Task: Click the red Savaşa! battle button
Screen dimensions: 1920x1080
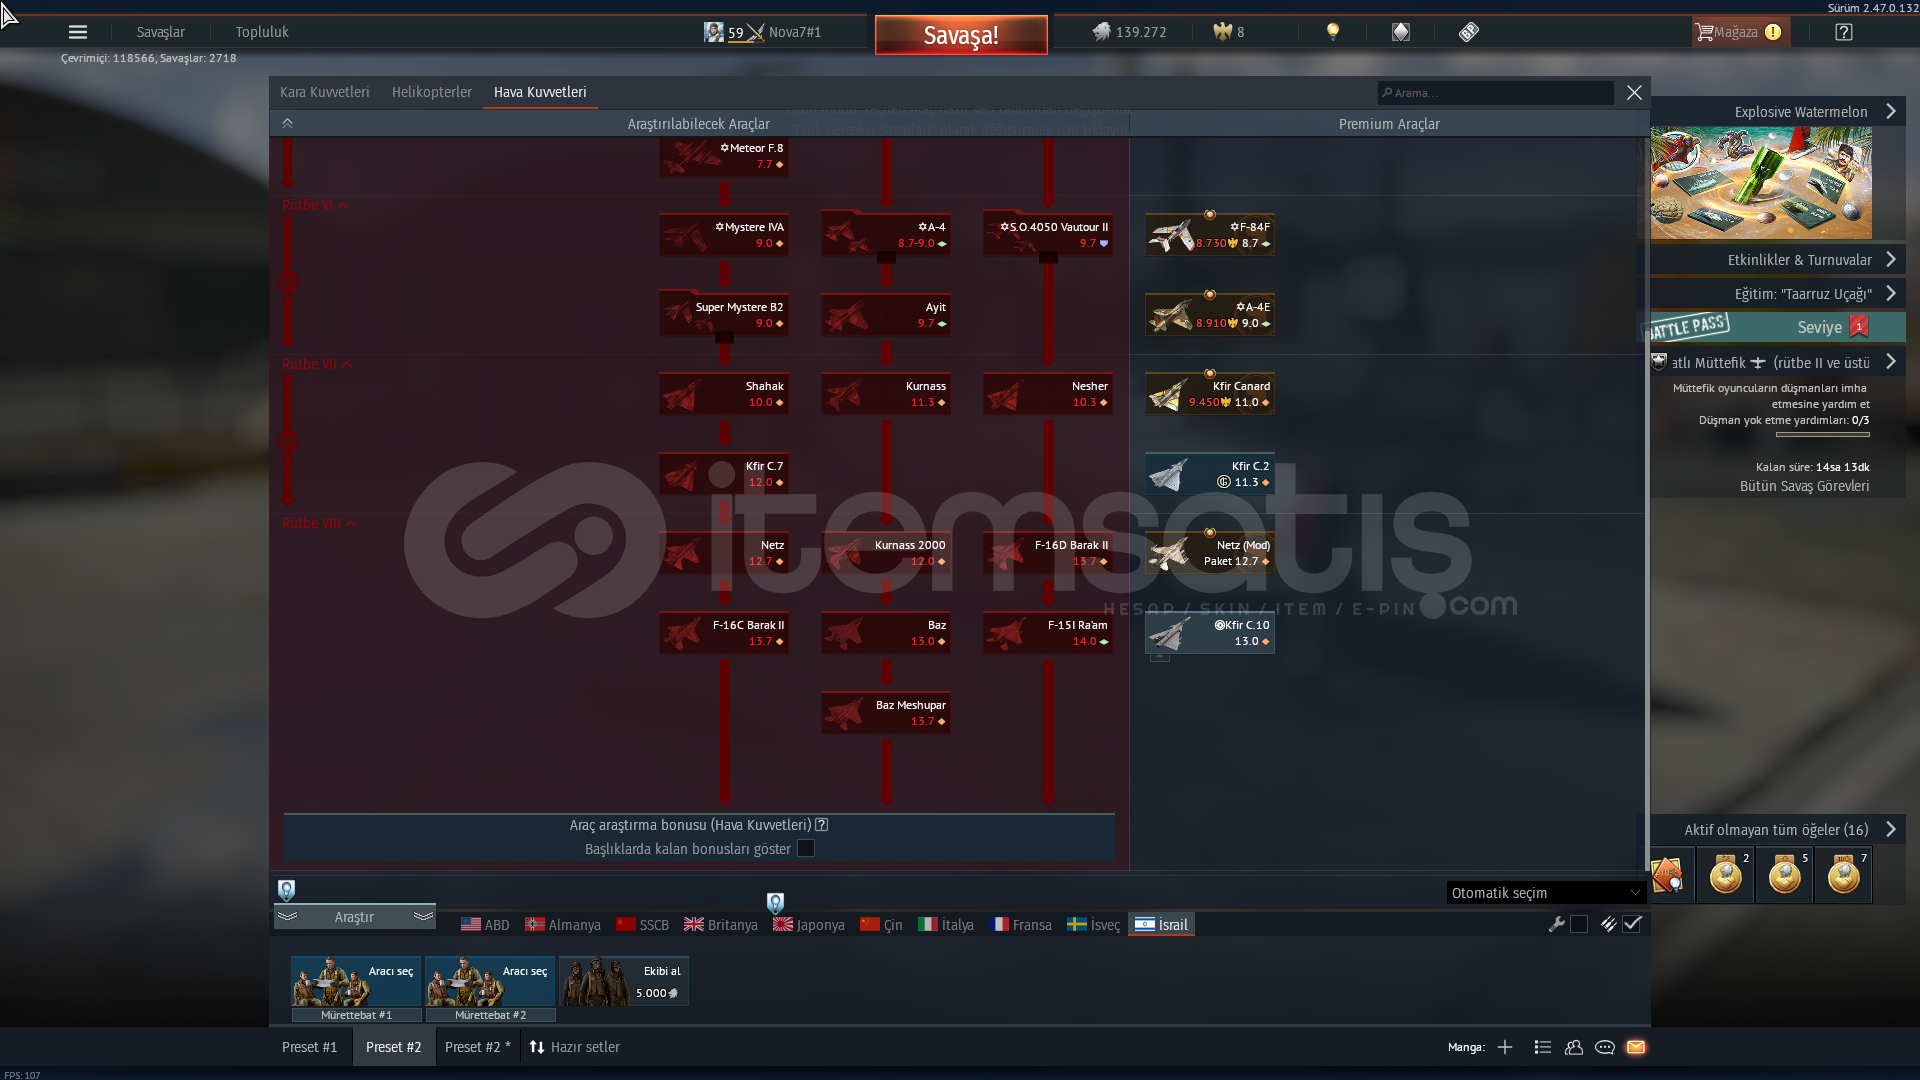Action: point(961,35)
